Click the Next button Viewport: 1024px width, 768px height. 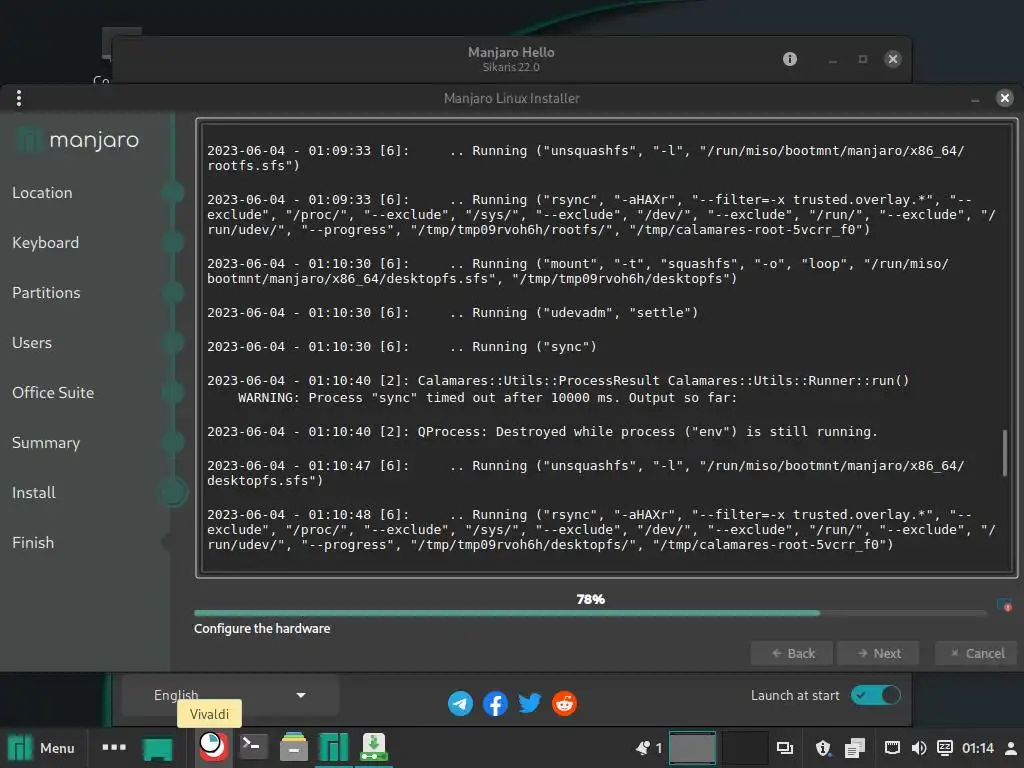pos(878,653)
